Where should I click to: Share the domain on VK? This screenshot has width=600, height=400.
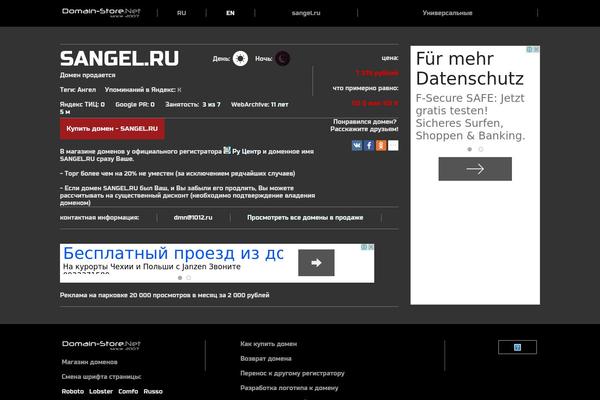357,145
